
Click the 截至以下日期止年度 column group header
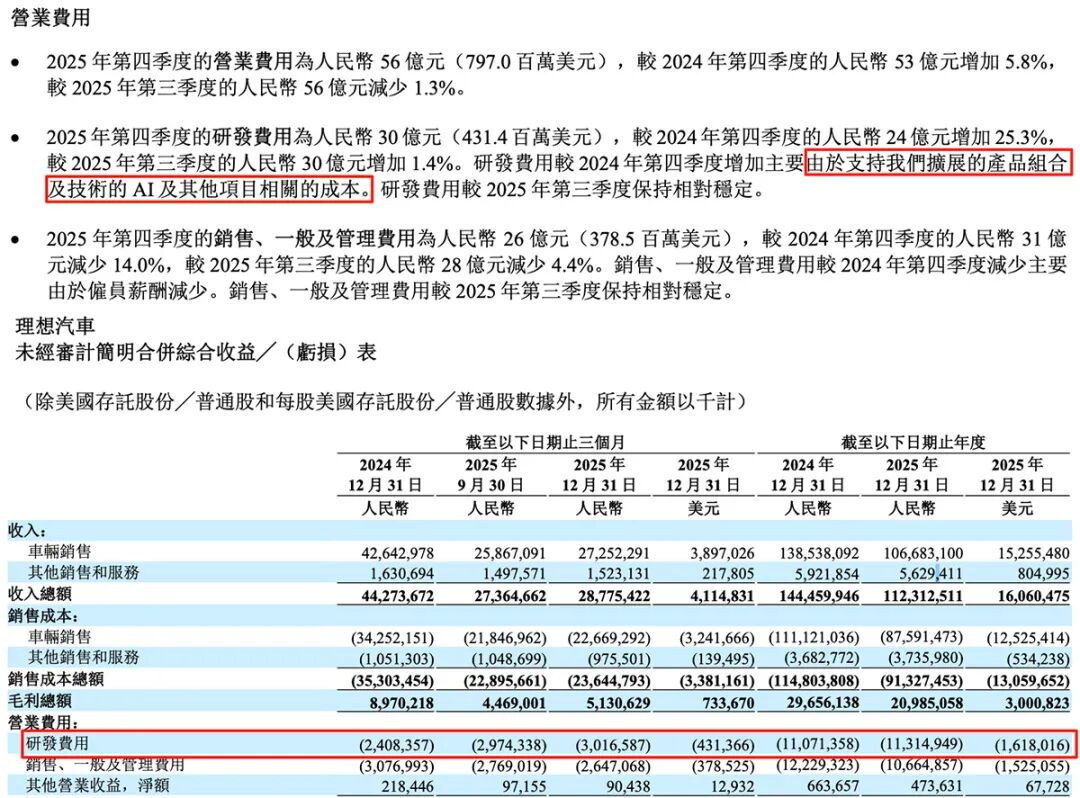click(913, 442)
